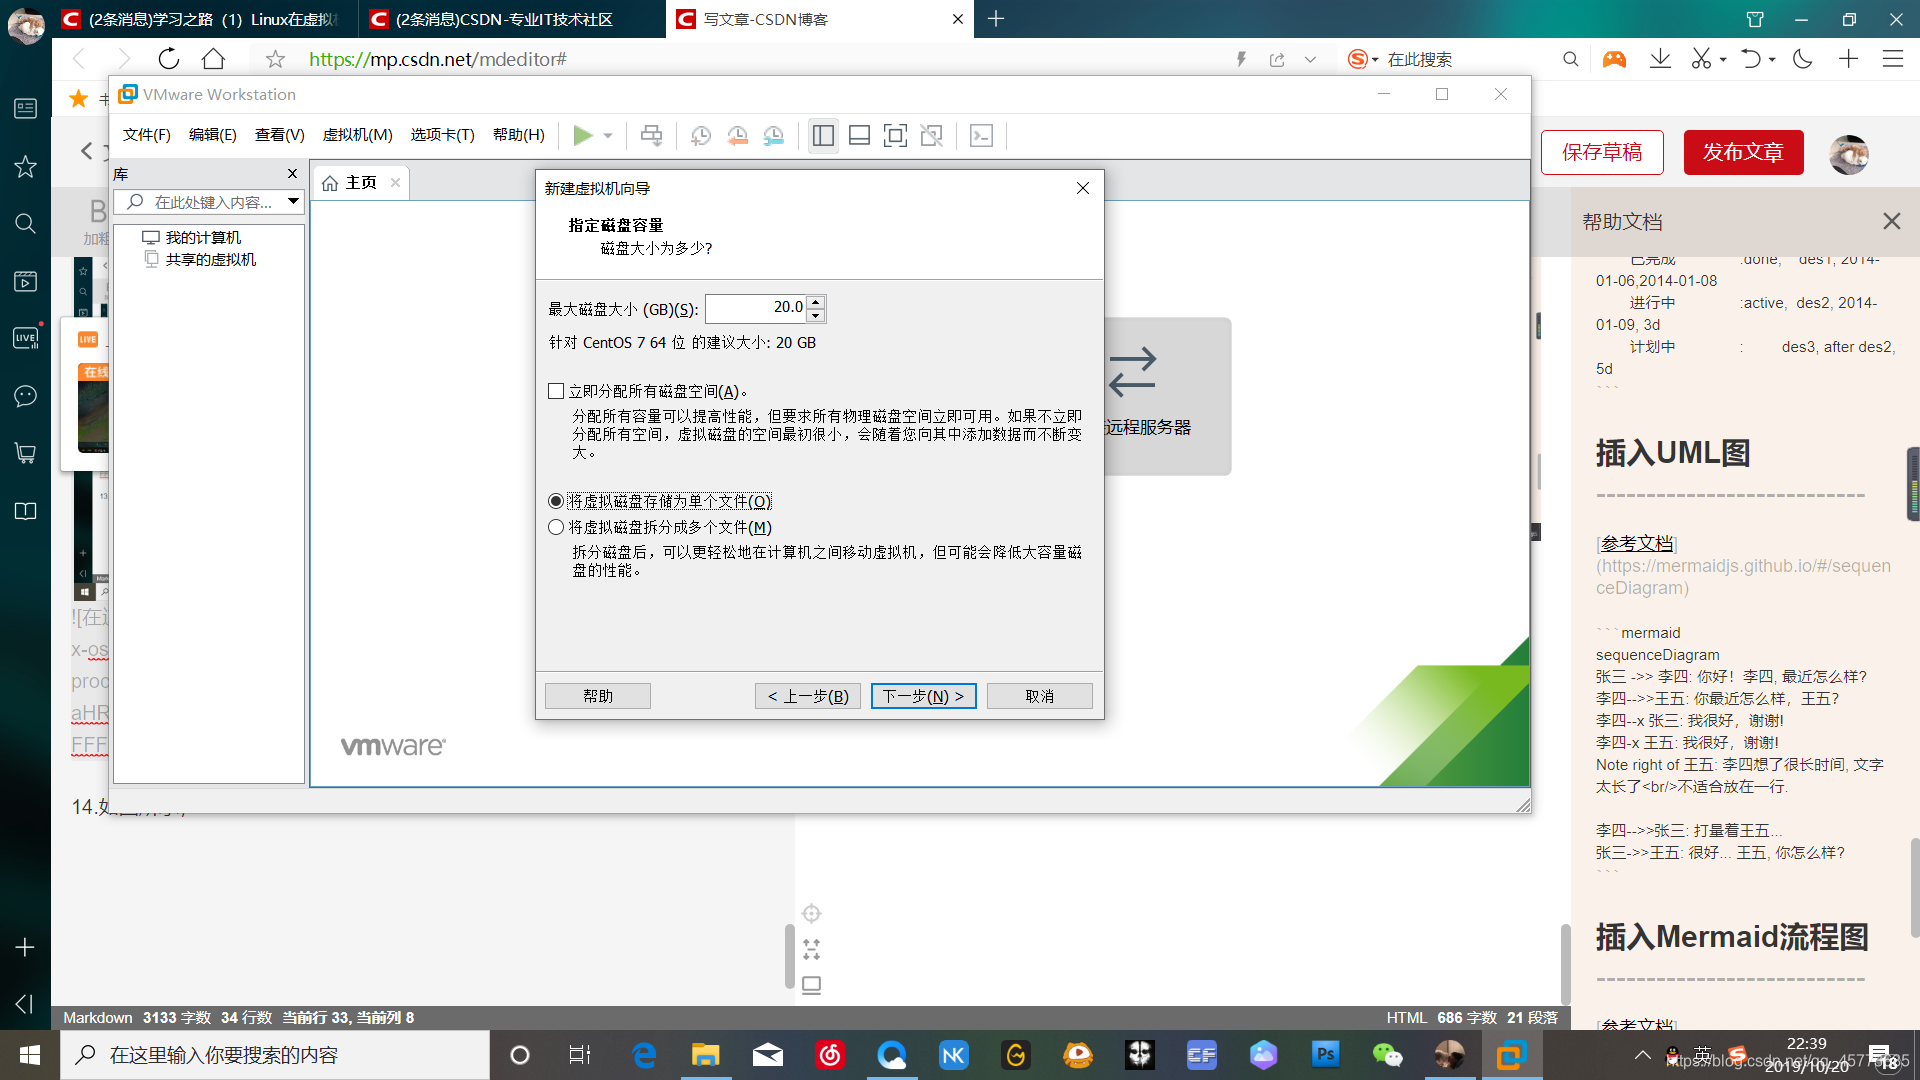This screenshot has height=1080, width=1920.
Task: Click the Unity mode icon
Action: coord(931,135)
